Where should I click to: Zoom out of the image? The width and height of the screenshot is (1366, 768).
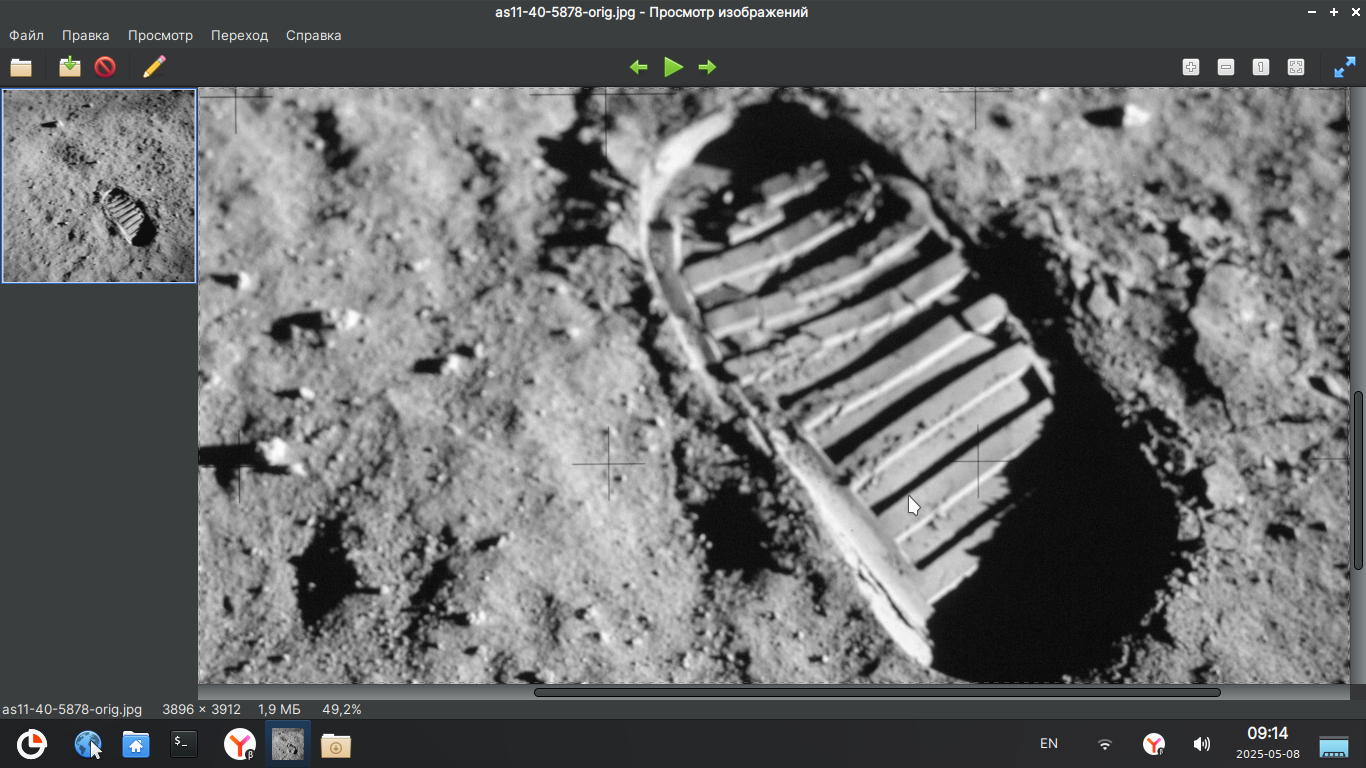click(x=1226, y=67)
